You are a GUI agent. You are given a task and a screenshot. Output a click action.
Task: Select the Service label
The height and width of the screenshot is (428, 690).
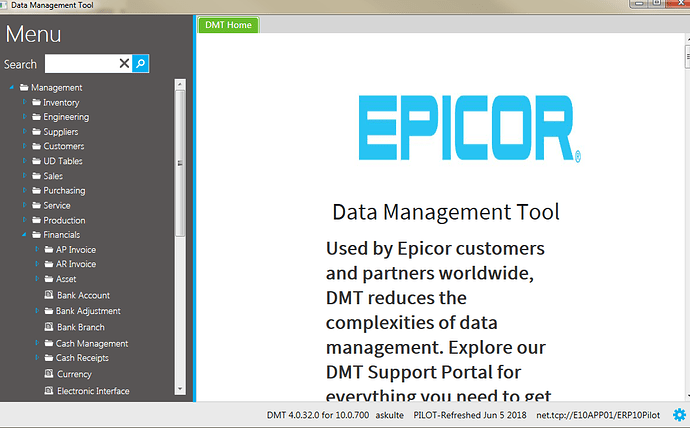(x=57, y=205)
